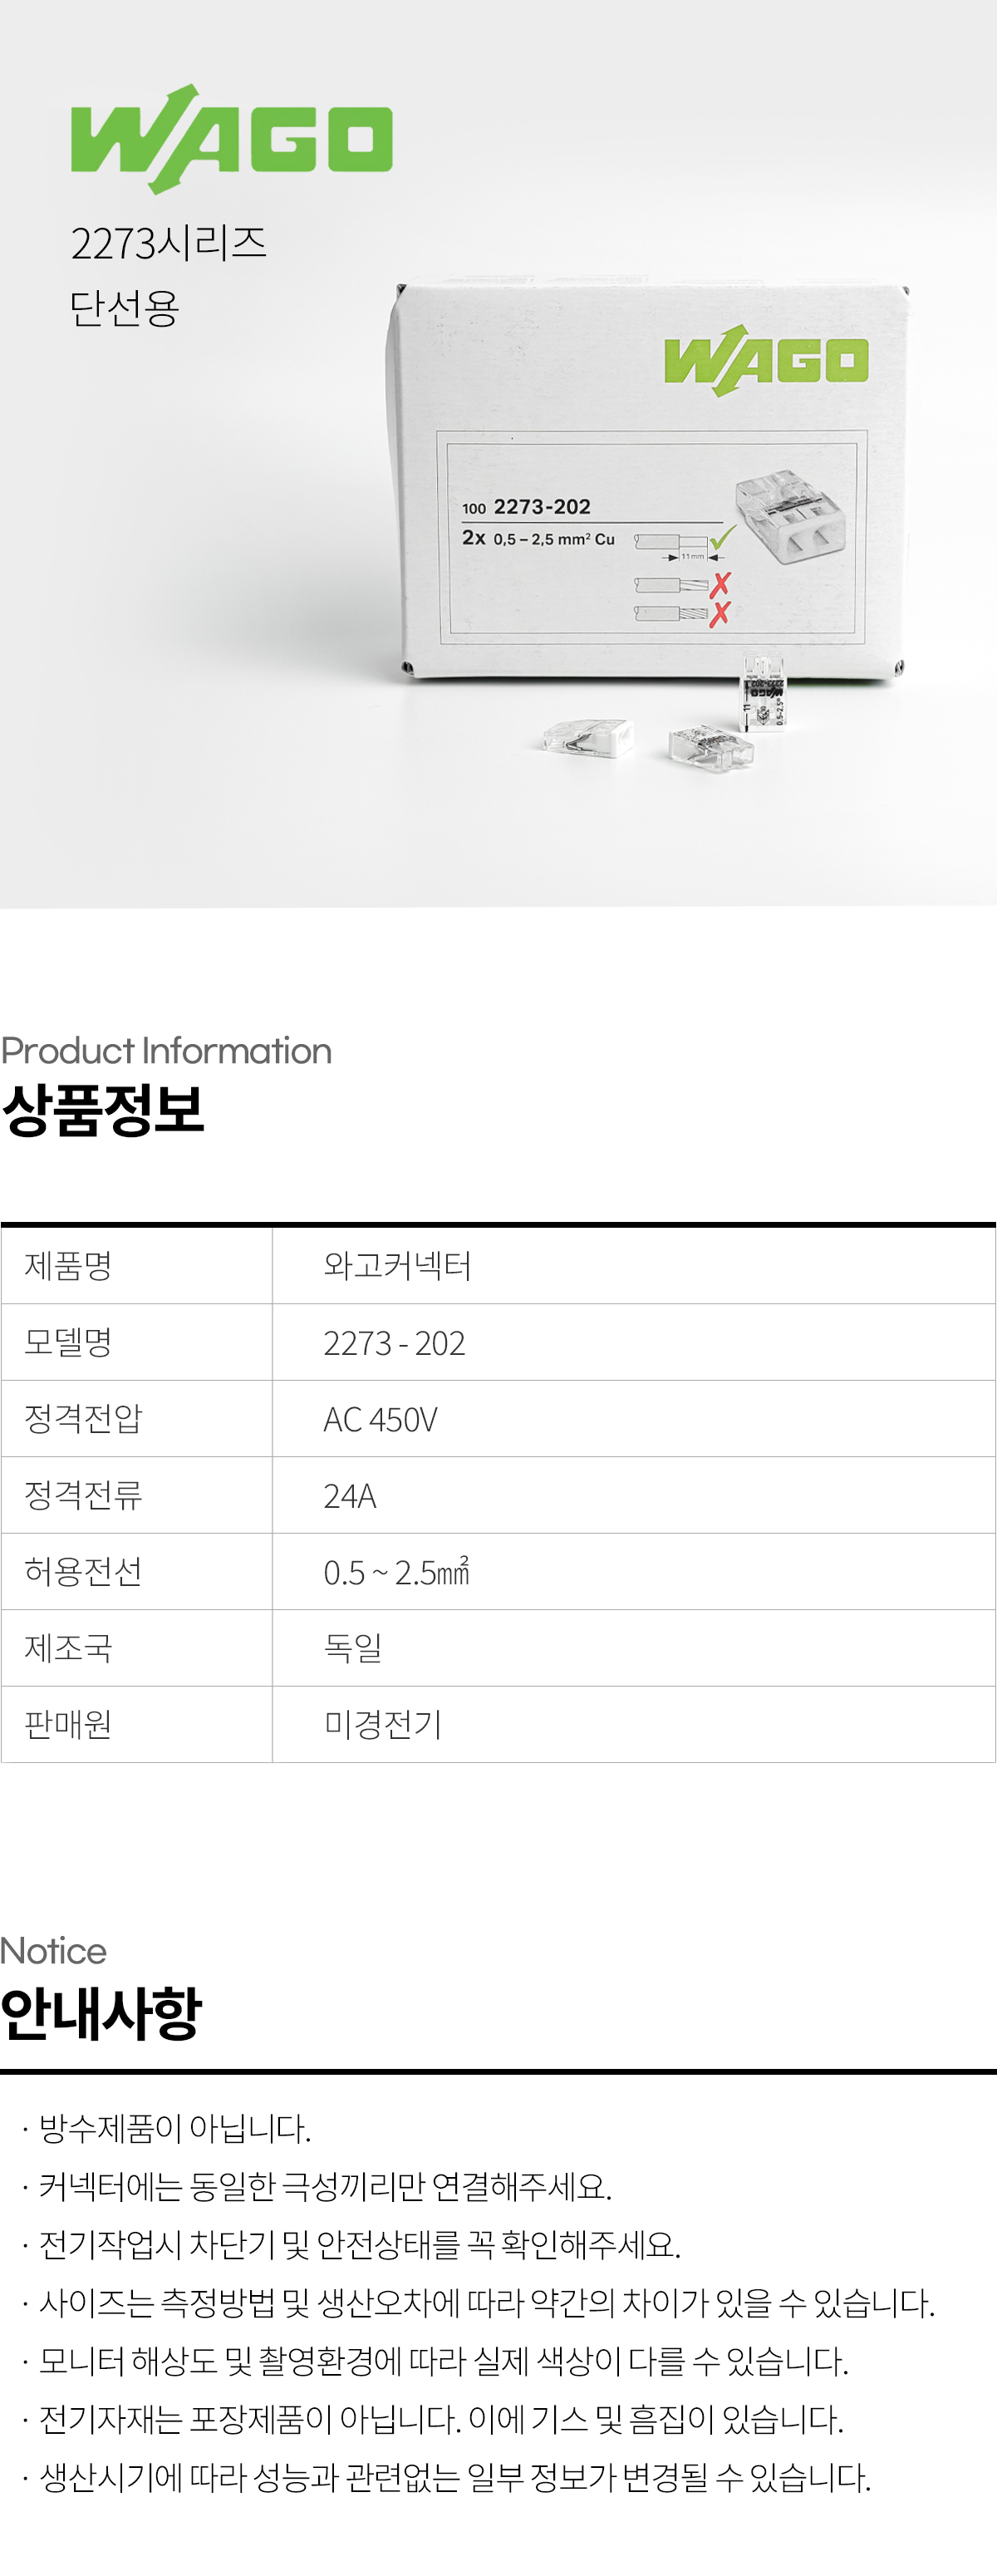Click the upper red X mark on box
Viewport: 997px width, 2576px height.
point(720,584)
